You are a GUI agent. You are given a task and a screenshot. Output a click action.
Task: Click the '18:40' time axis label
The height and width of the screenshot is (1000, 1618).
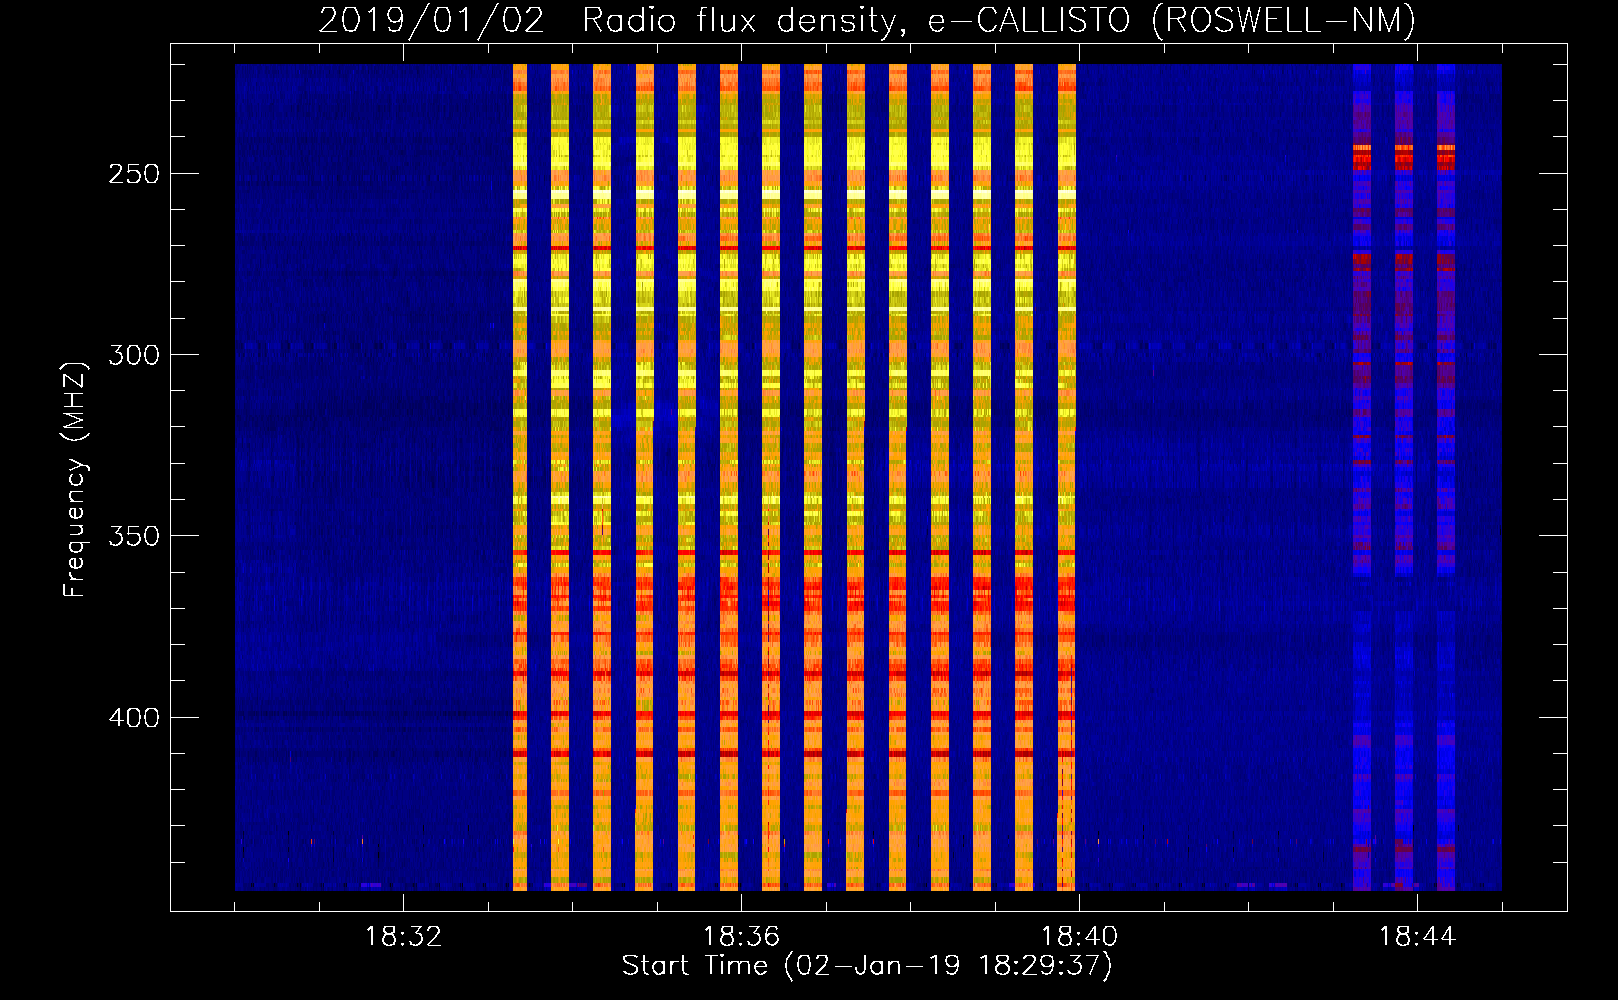coord(1079,937)
